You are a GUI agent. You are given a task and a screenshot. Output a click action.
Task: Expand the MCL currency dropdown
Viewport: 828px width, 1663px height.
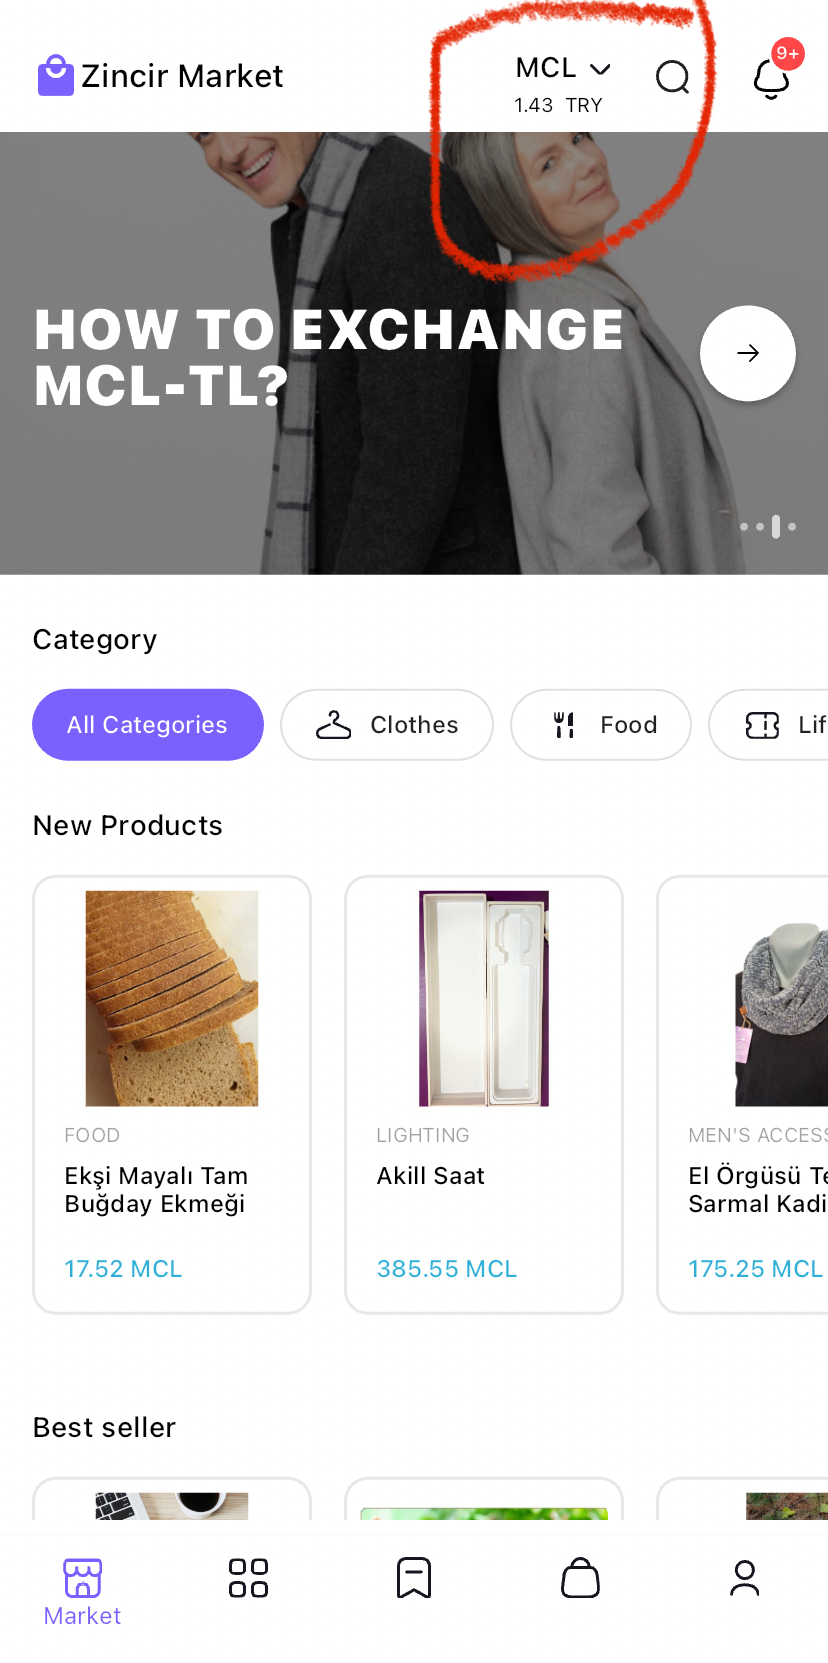point(563,68)
